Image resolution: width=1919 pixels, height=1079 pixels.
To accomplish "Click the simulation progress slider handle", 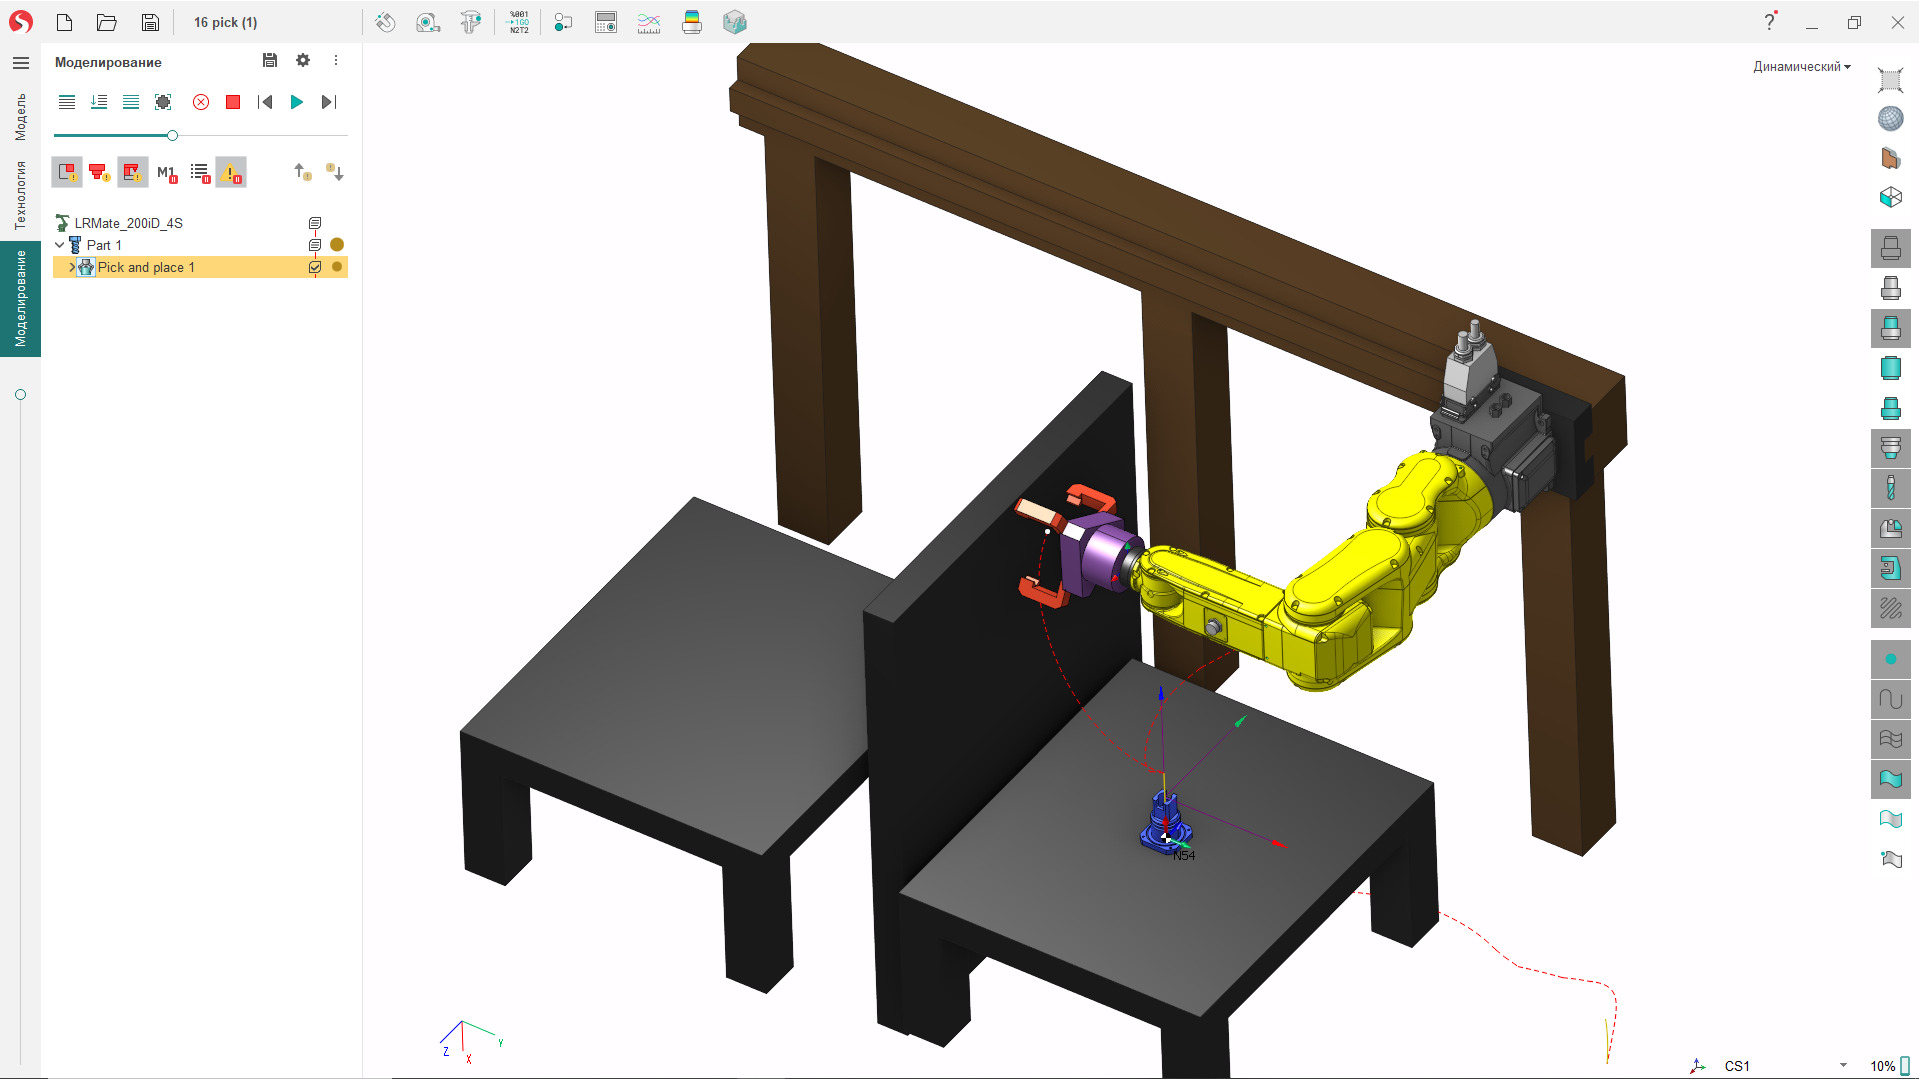I will 172,135.
